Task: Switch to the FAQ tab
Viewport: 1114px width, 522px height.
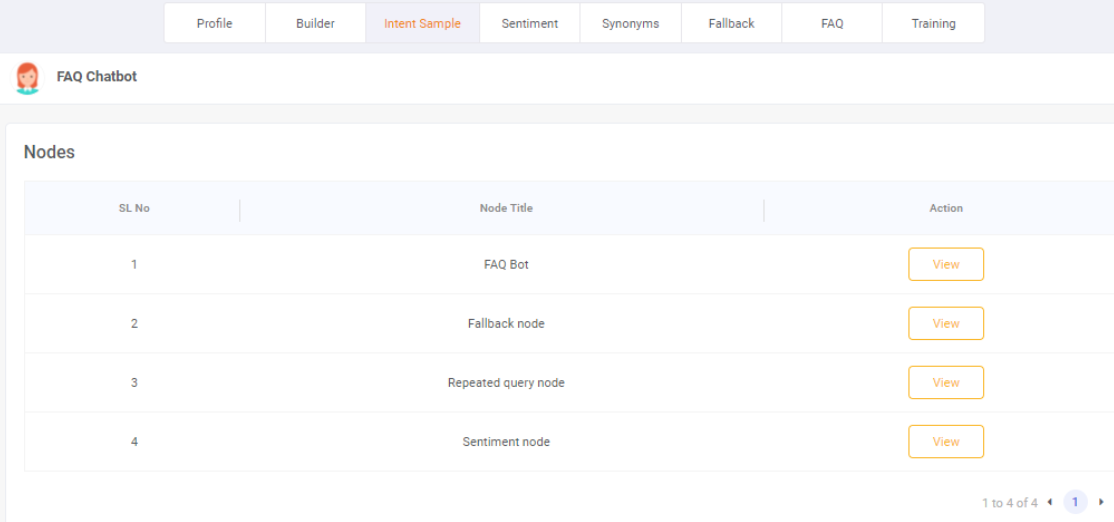Action: [x=832, y=23]
